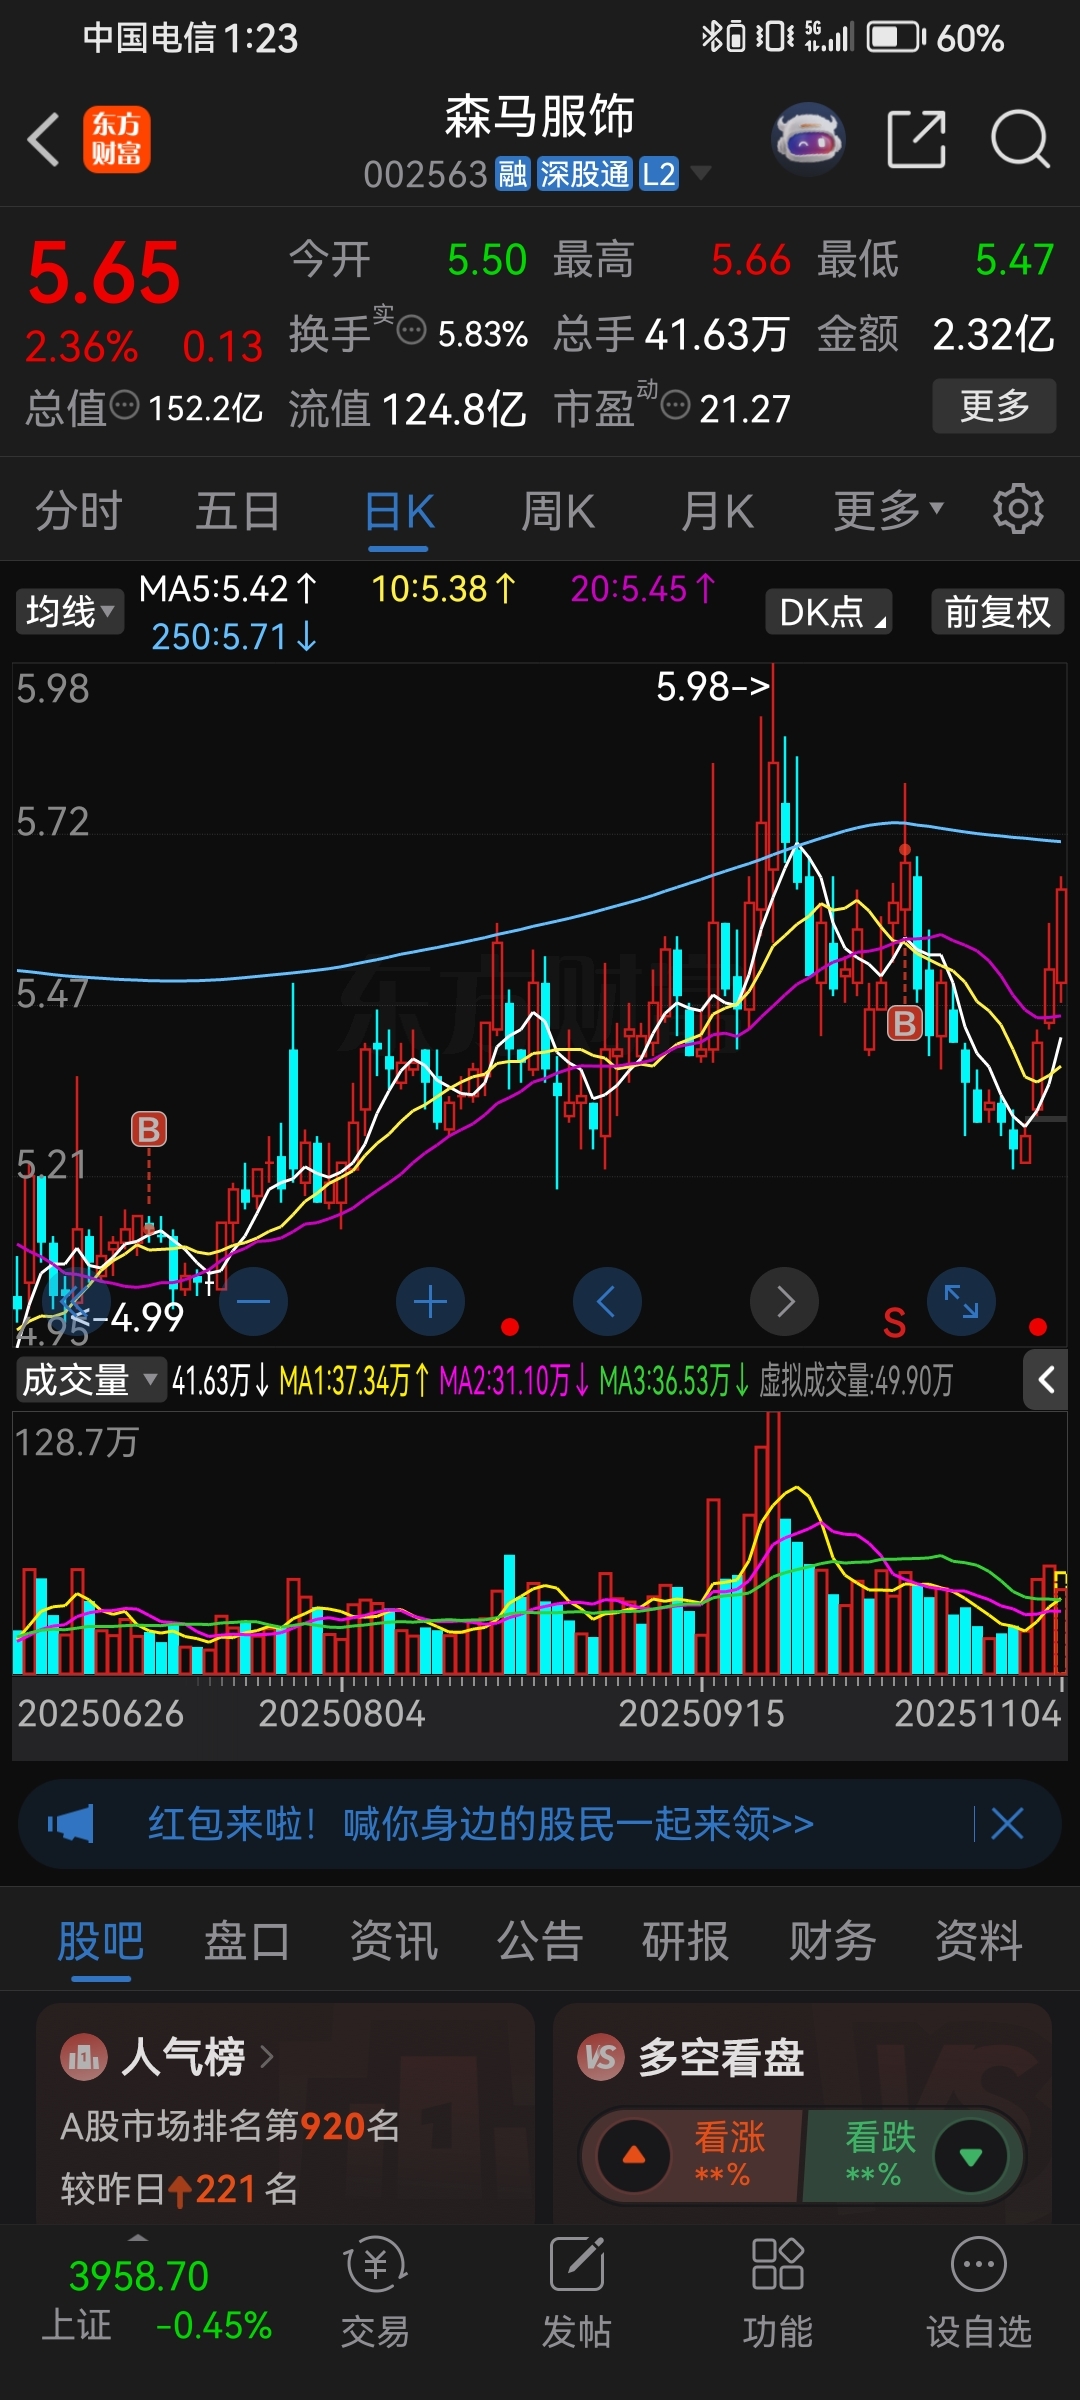Viewport: 1080px width, 2400px height.
Task: Open the 股吧 tab
Action: point(100,1942)
